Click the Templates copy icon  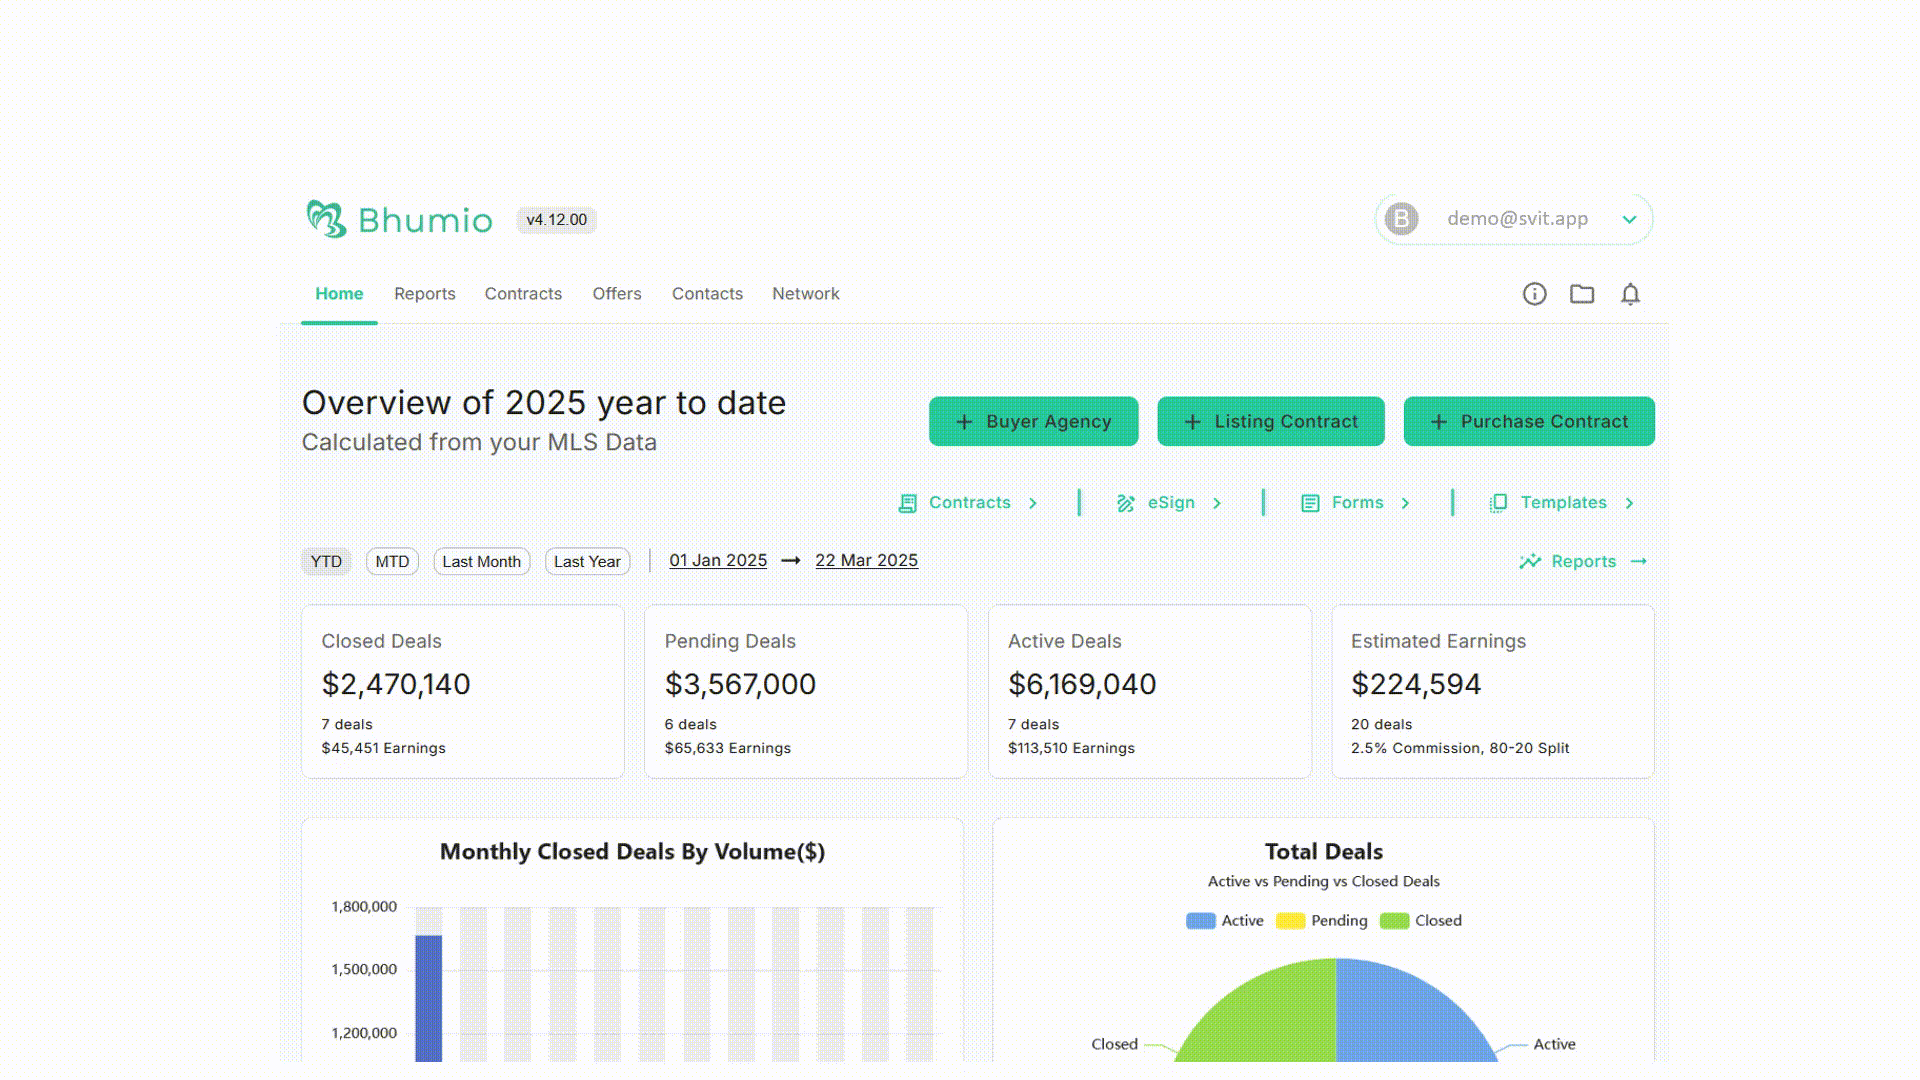coord(1498,503)
